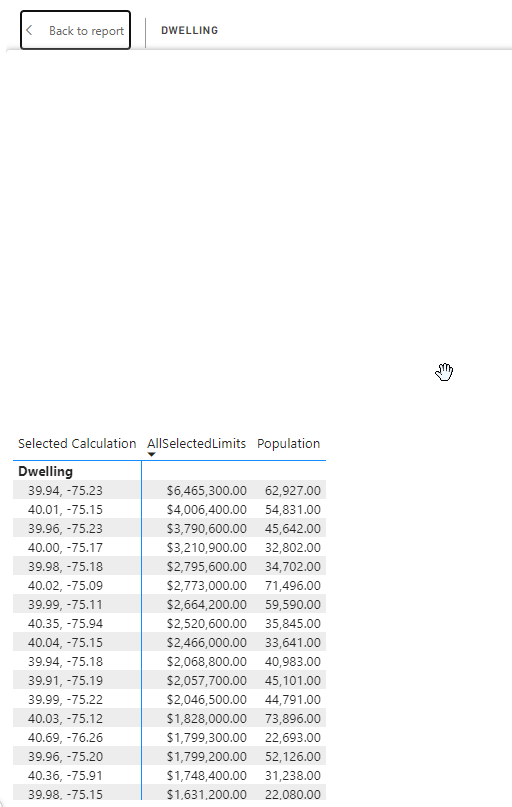Image resolution: width=512 pixels, height=807 pixels.
Task: Select the Dwelling group row
Action: [45, 471]
